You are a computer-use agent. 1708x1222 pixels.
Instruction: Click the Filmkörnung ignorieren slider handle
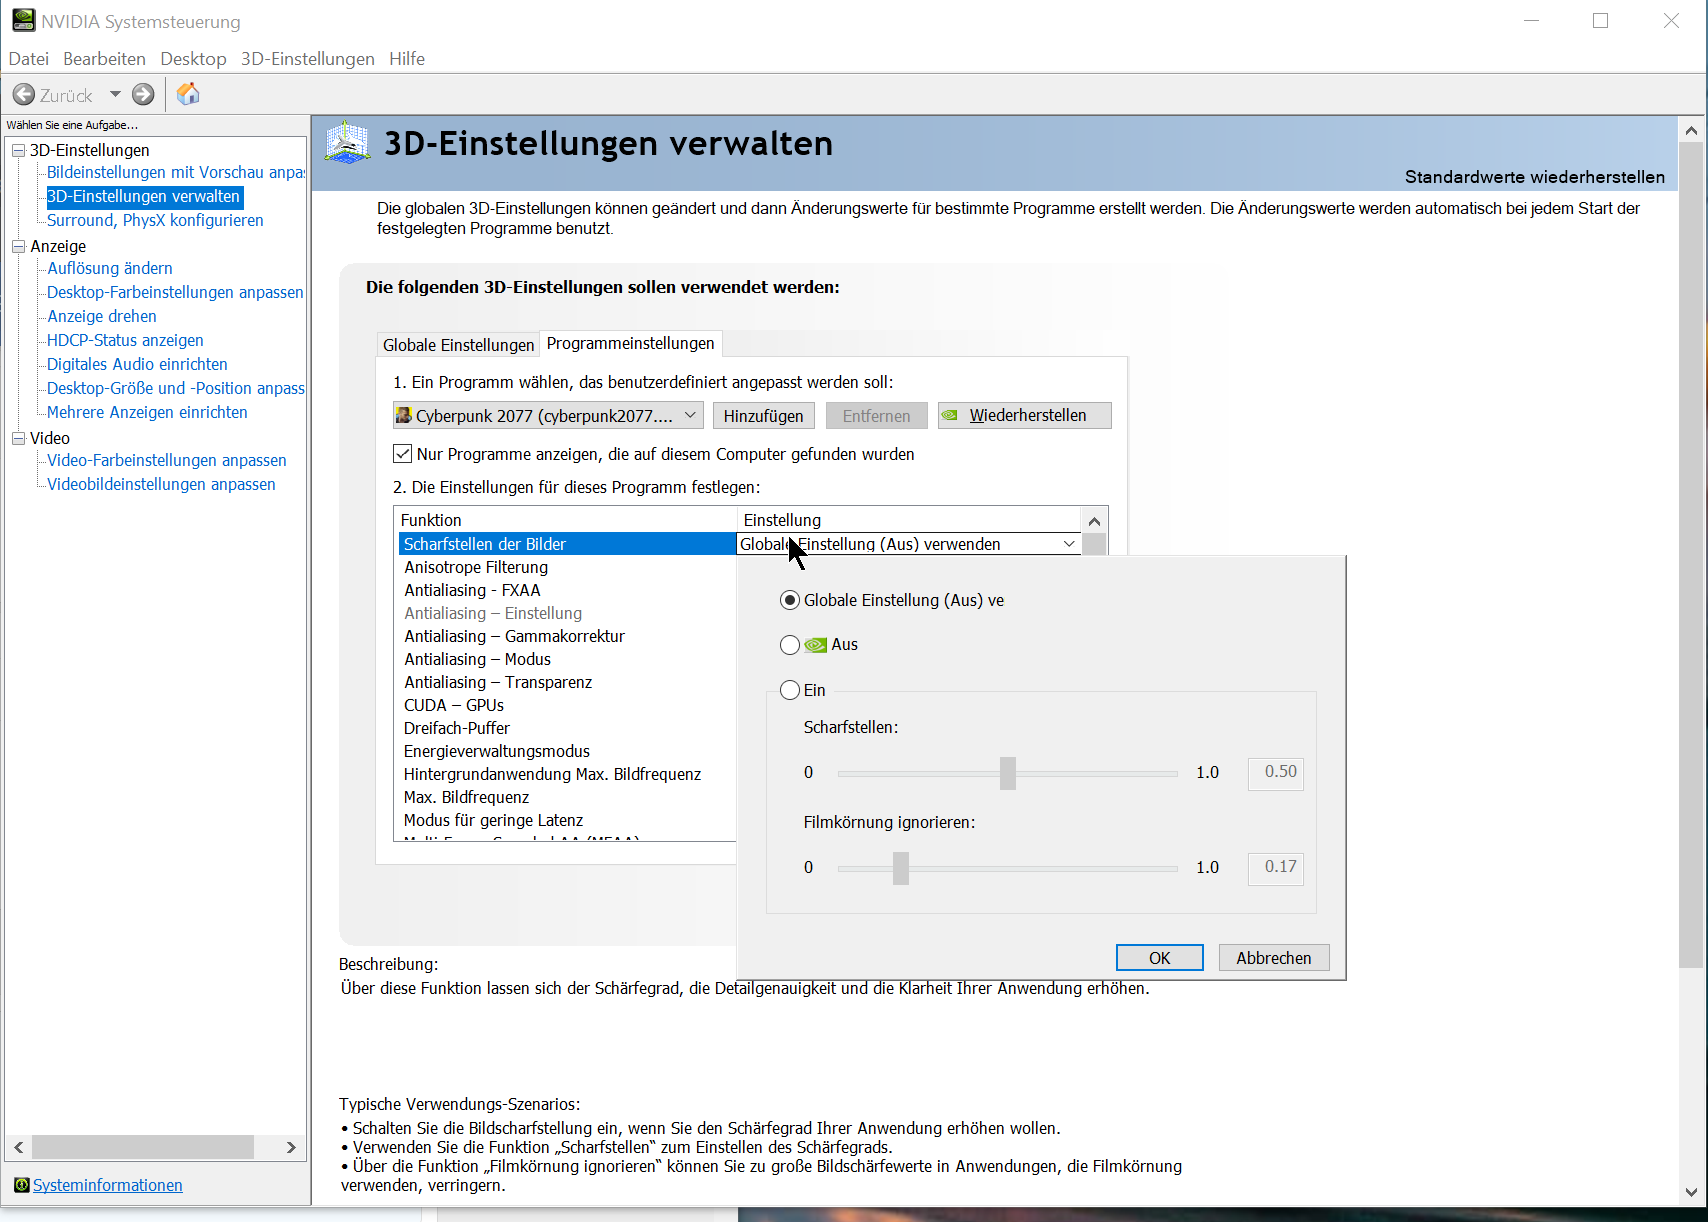tap(901, 868)
